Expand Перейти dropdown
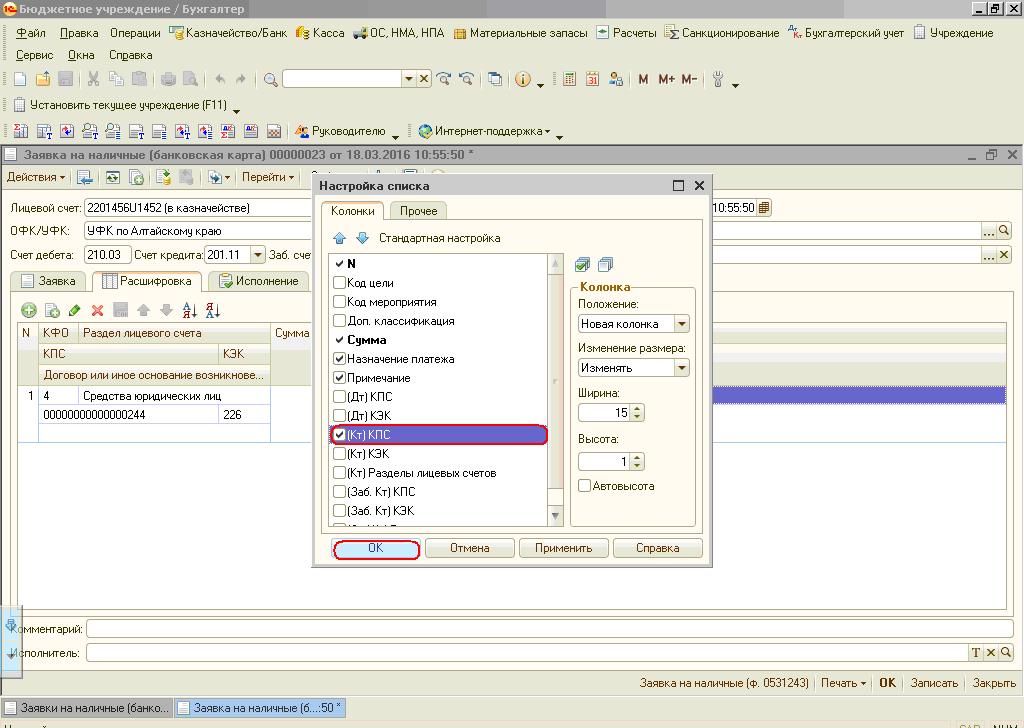The width and height of the screenshot is (1024, 728). (268, 178)
